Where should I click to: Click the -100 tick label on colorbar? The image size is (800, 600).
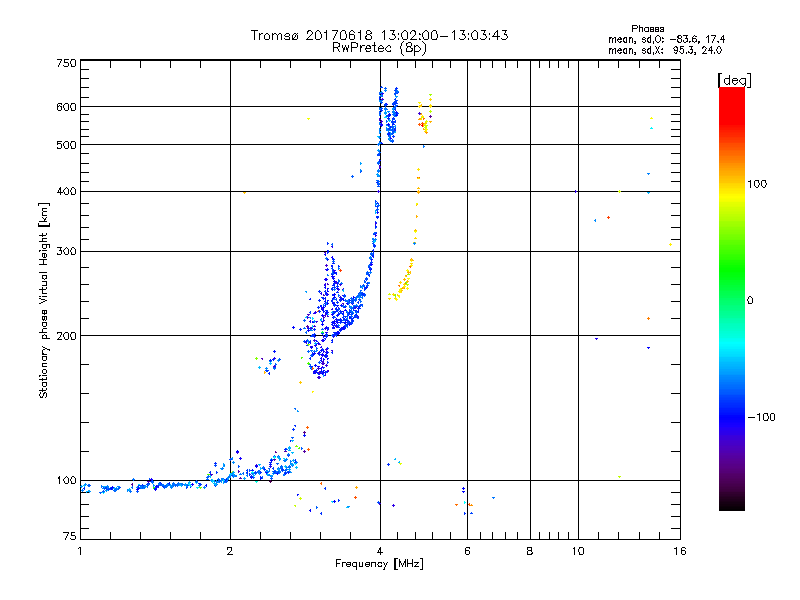coord(762,417)
